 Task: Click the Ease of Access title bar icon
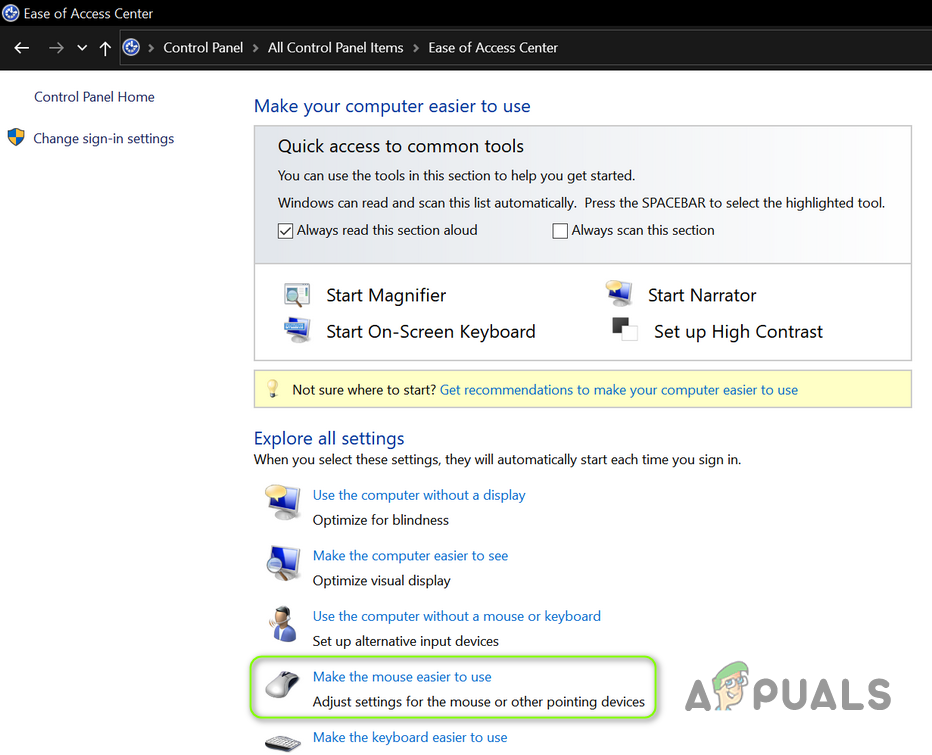point(11,13)
